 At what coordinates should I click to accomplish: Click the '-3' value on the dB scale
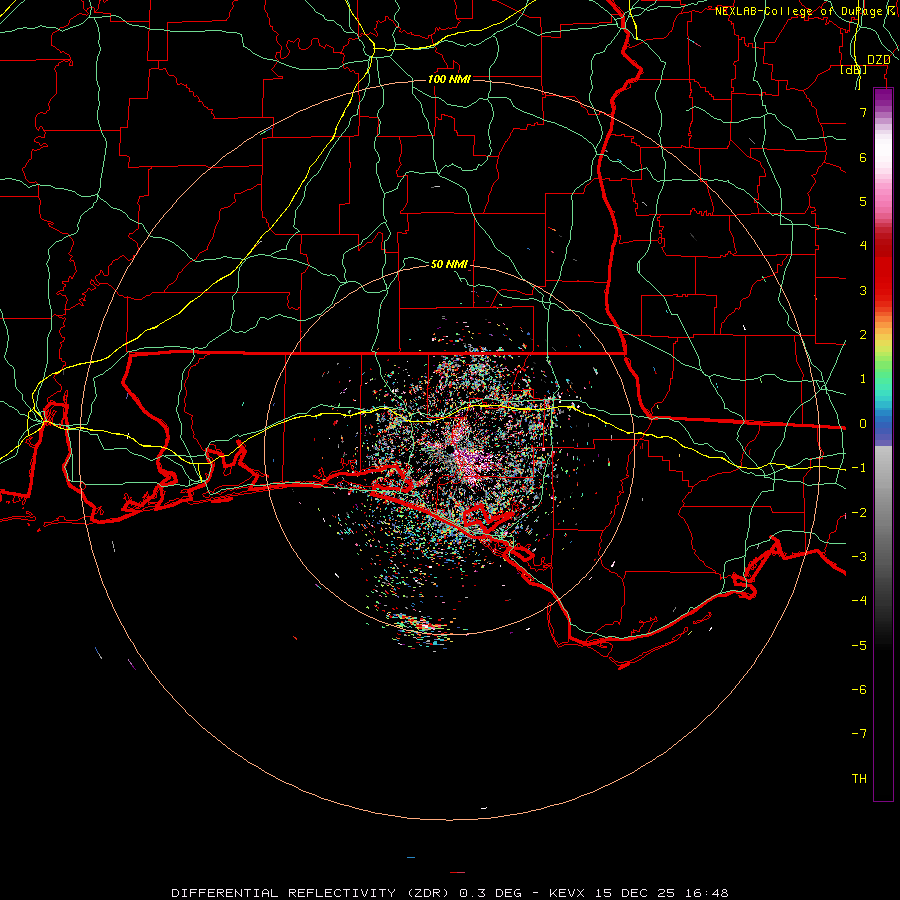[x=859, y=557]
